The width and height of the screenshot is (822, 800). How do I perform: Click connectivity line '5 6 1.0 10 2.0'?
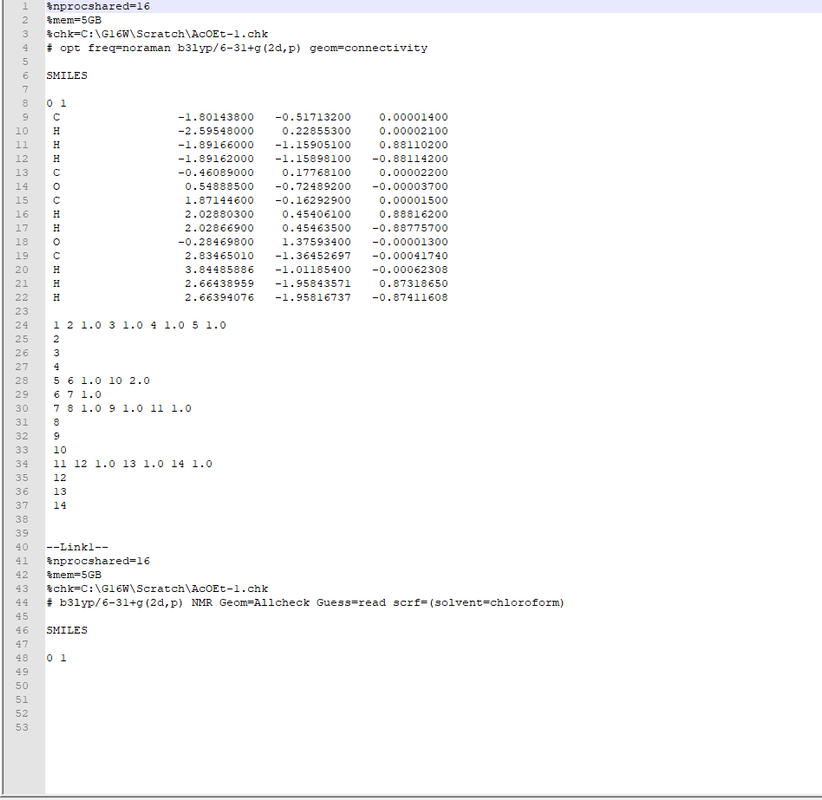click(101, 381)
